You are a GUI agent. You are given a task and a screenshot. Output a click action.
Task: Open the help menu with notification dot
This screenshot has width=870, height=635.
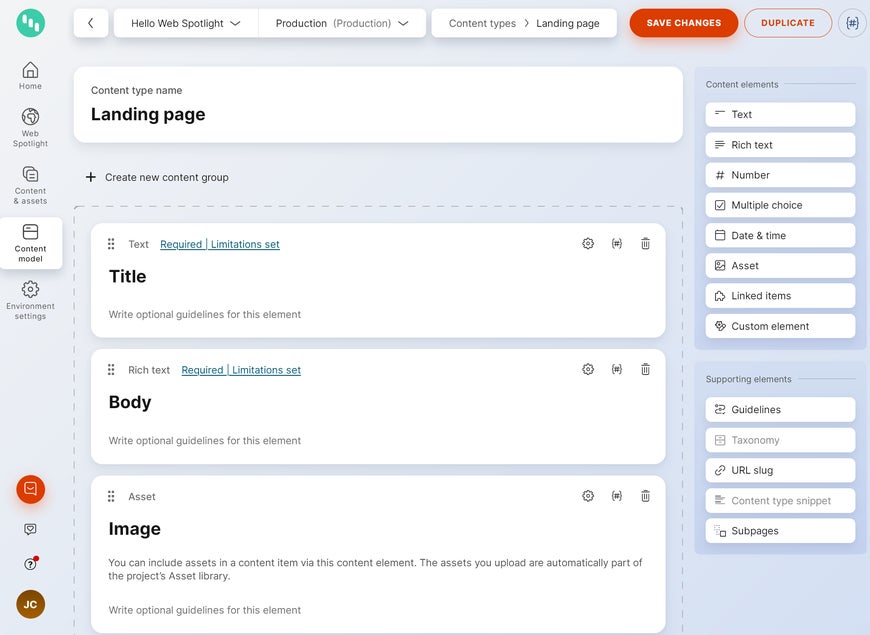coord(30,563)
